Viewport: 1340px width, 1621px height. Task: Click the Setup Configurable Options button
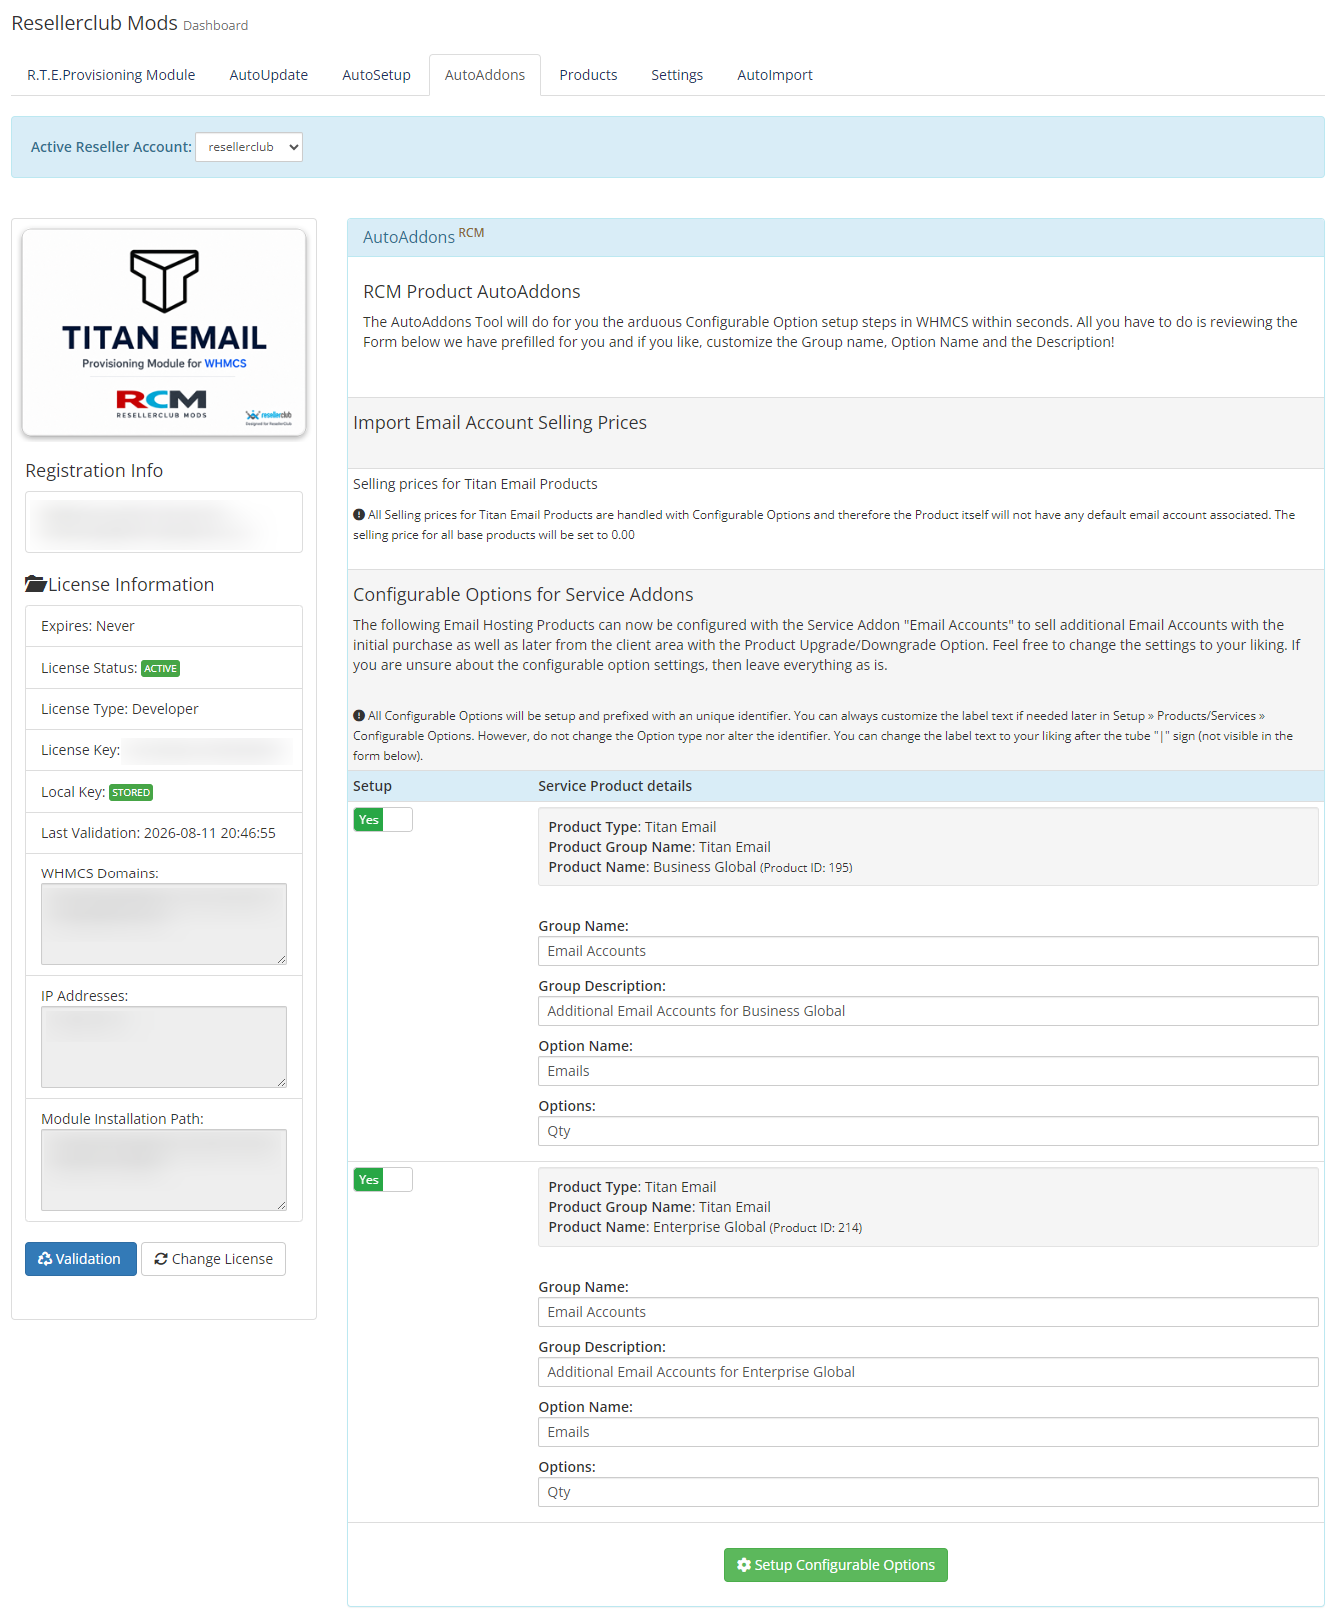(x=836, y=1565)
